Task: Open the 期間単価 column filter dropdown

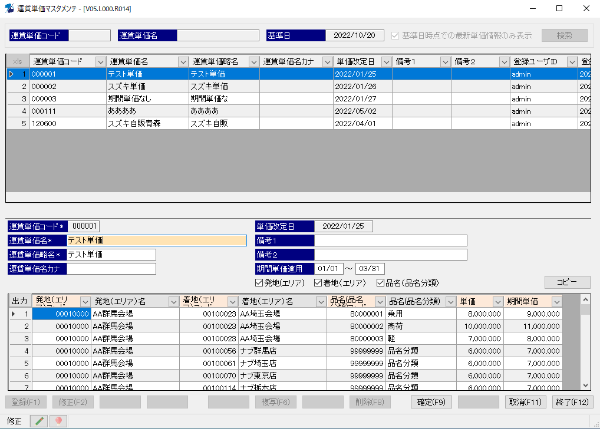Action: click(x=557, y=302)
